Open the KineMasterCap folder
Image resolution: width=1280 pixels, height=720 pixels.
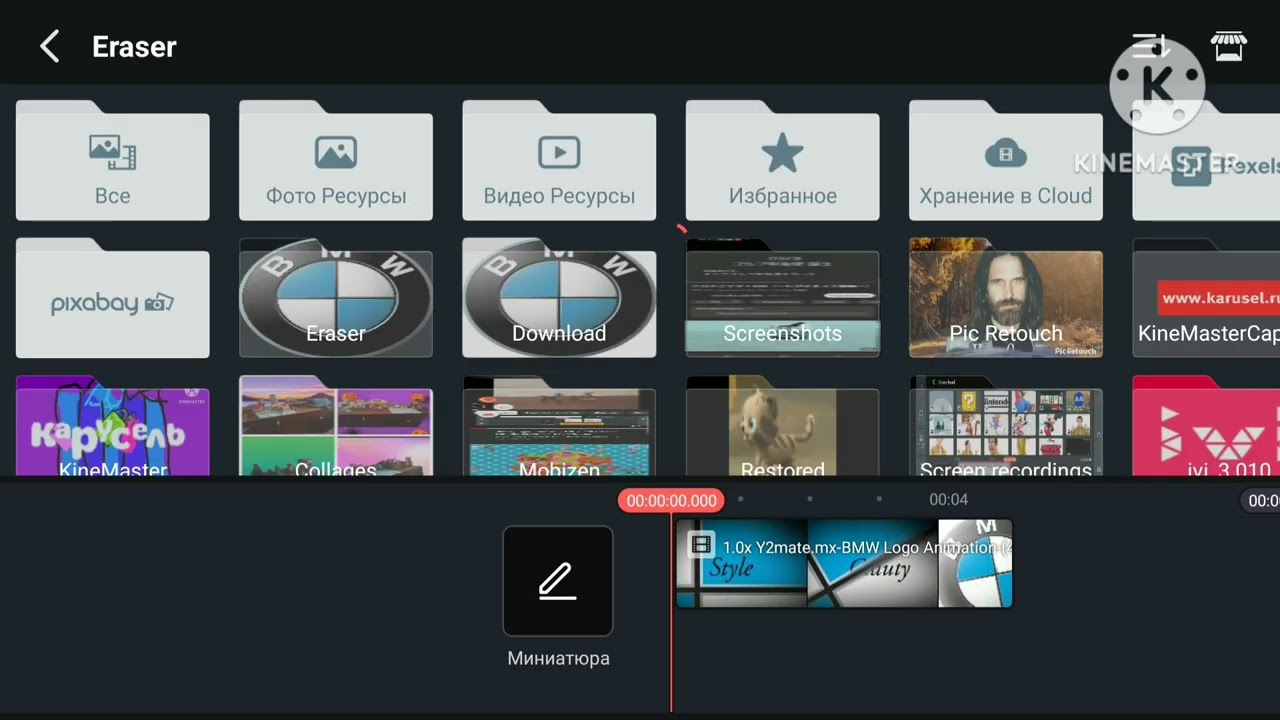click(1206, 298)
